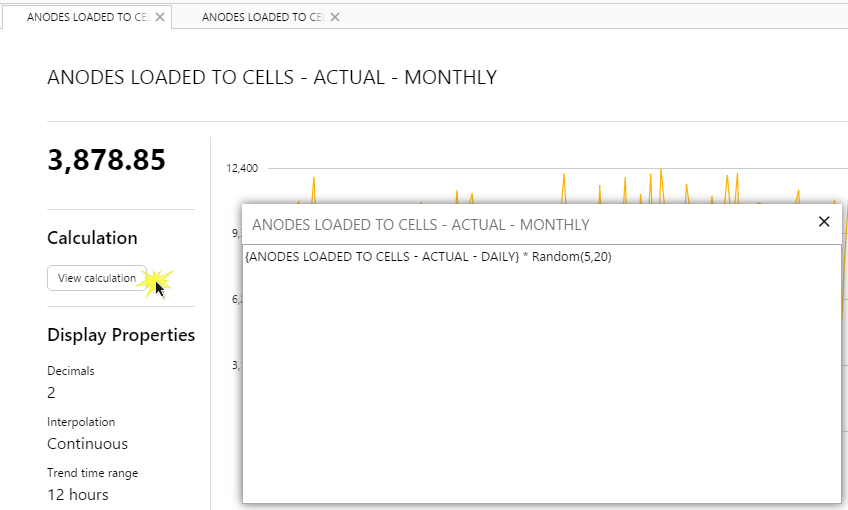The width and height of the screenshot is (848, 510).
Task: Click the 12,400 y-axis label
Action: click(x=242, y=168)
